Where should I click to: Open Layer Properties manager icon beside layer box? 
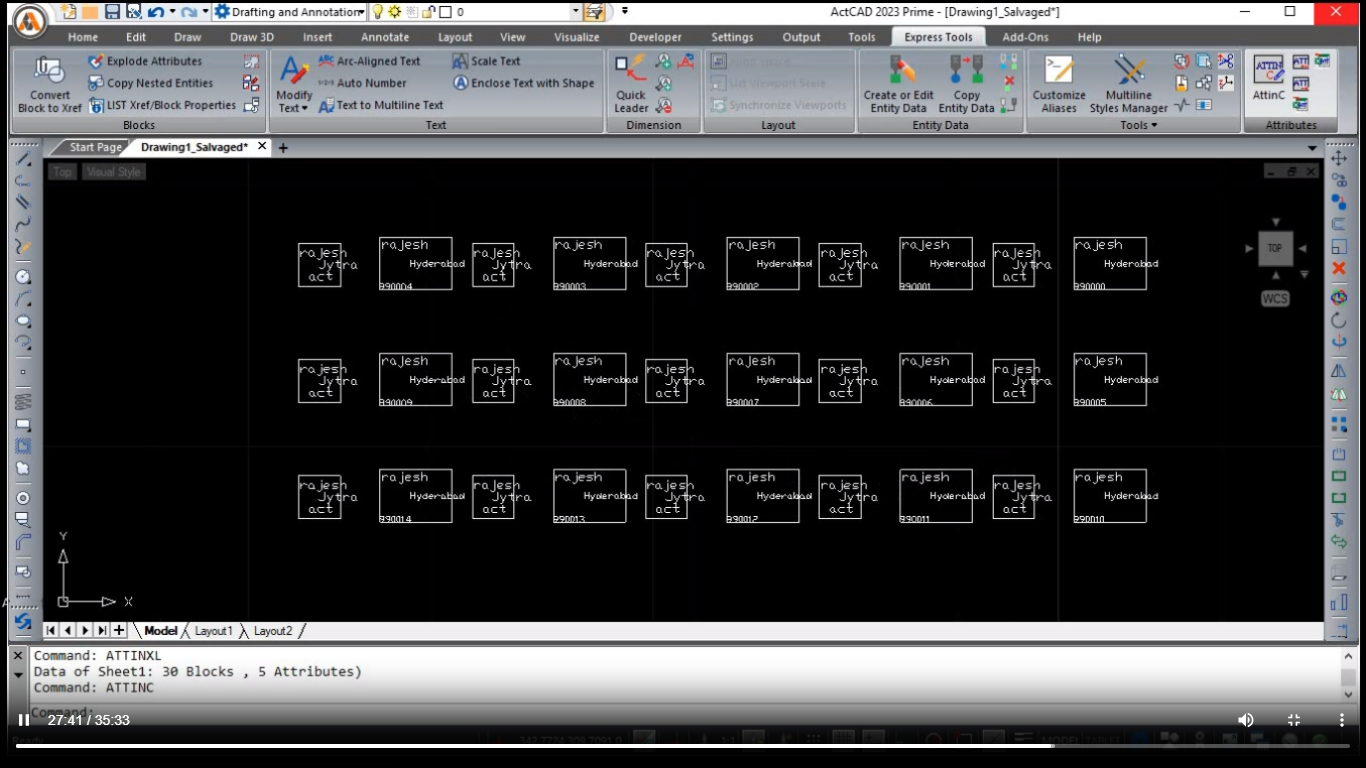594,12
